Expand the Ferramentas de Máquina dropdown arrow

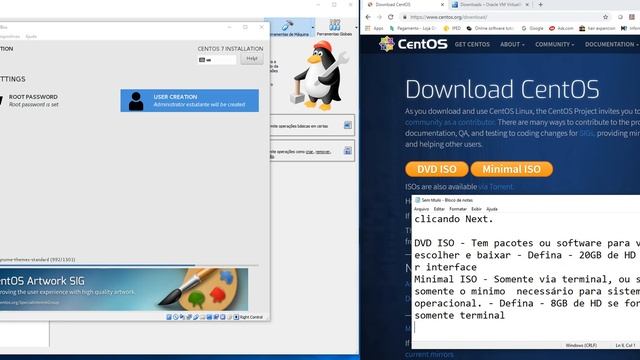[x=313, y=28]
